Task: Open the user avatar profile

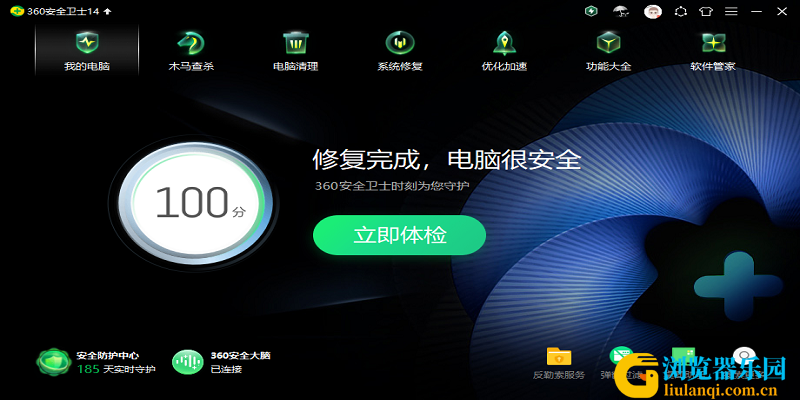Action: (653, 11)
